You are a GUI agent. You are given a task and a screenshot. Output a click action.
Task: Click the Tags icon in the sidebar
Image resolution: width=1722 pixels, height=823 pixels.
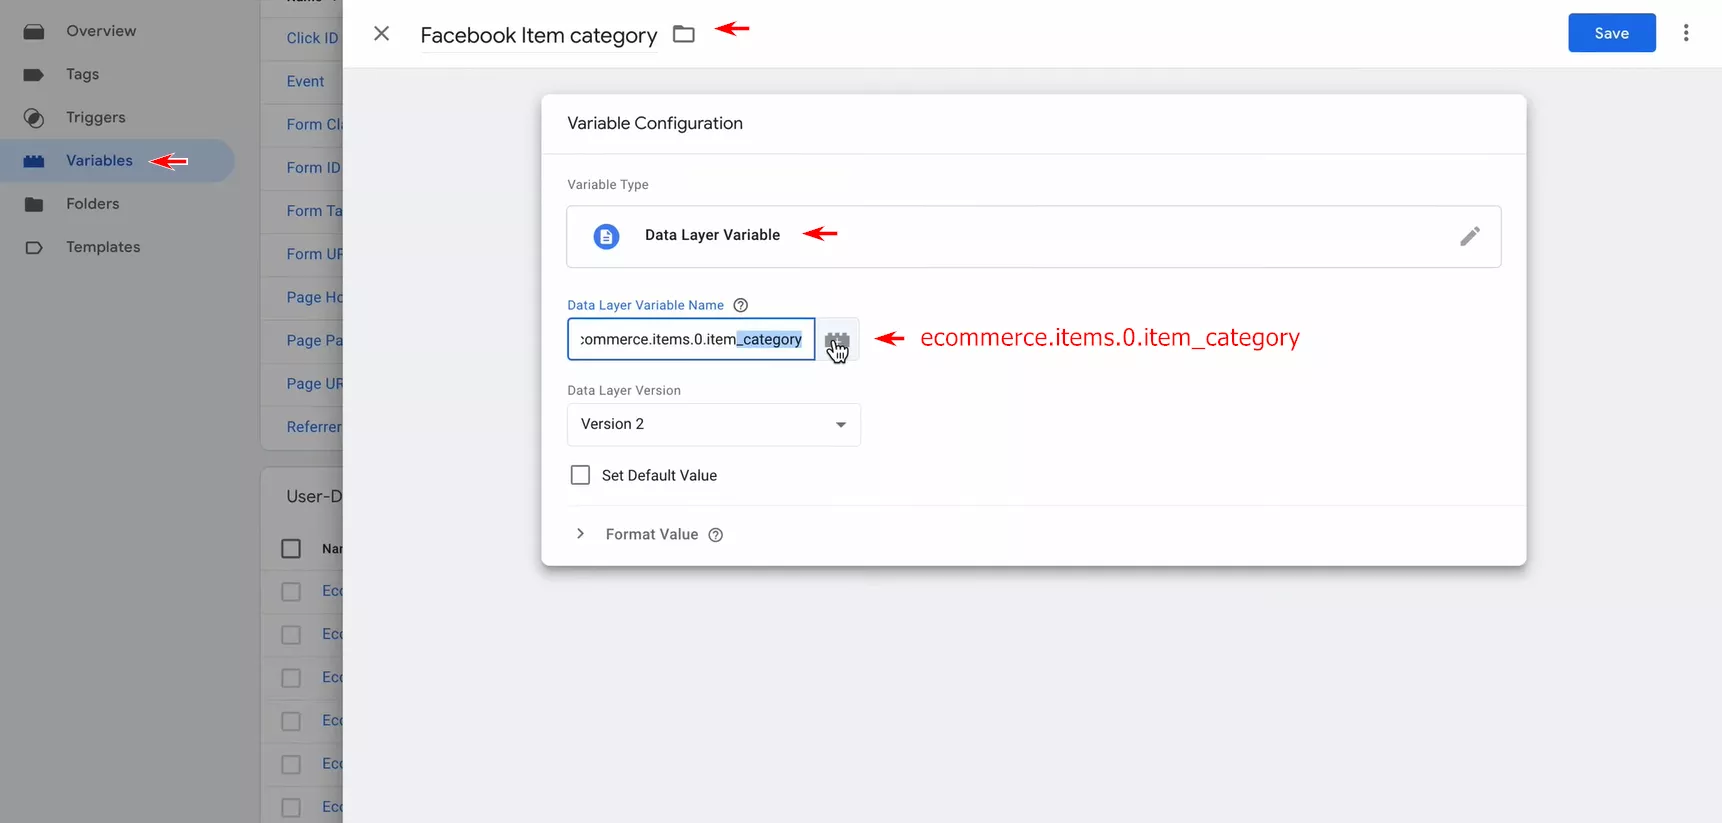click(x=34, y=74)
